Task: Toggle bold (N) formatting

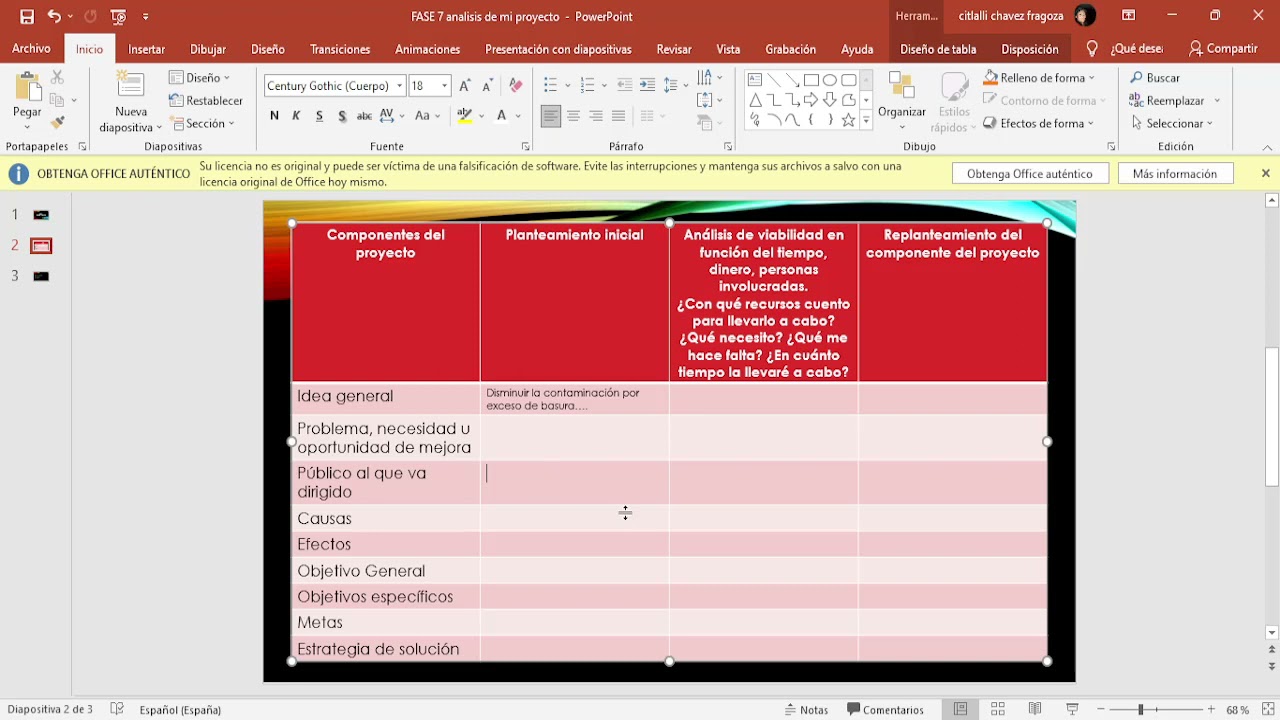Action: [274, 116]
